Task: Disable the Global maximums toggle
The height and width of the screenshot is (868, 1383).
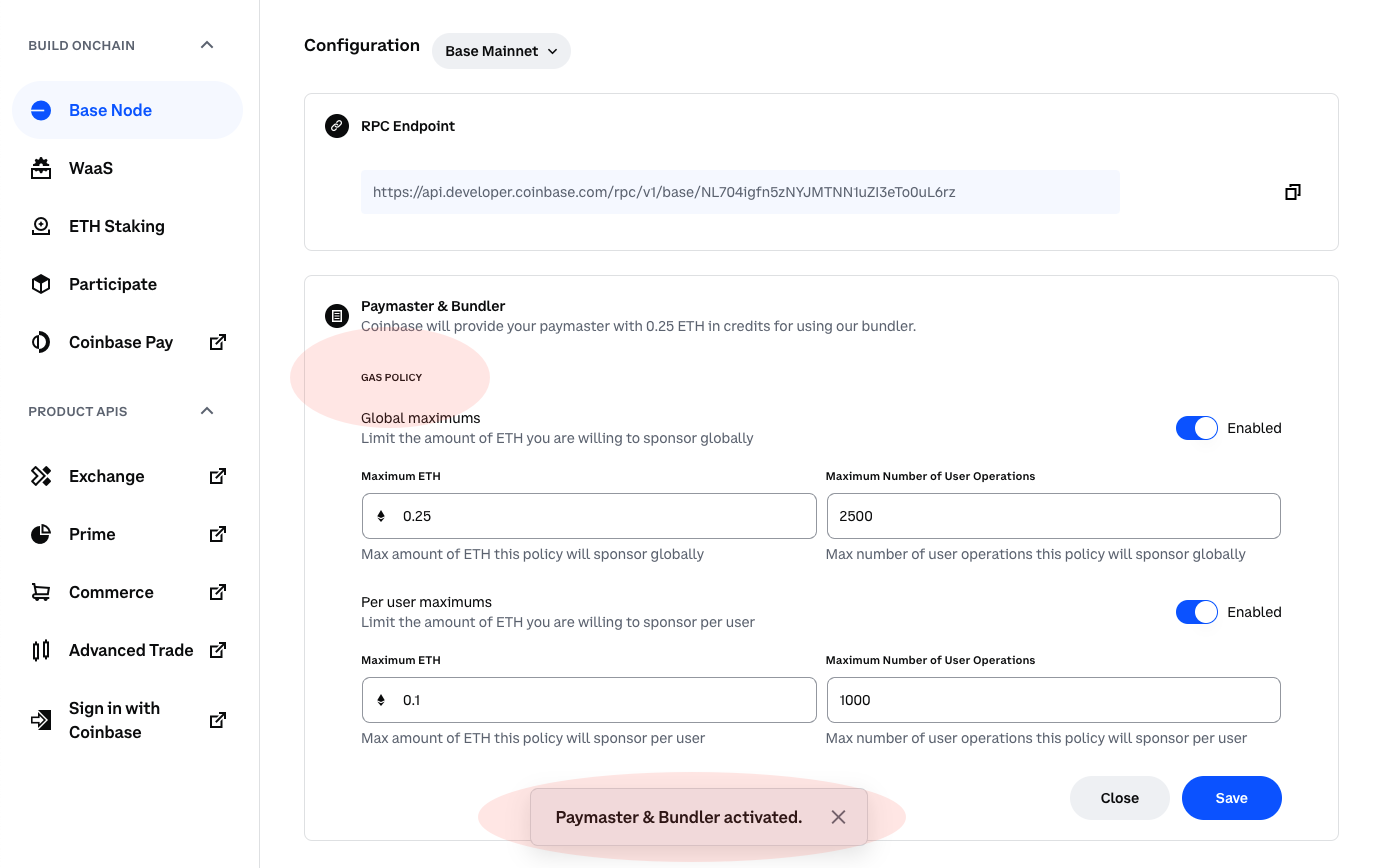Action: pyautogui.click(x=1196, y=428)
